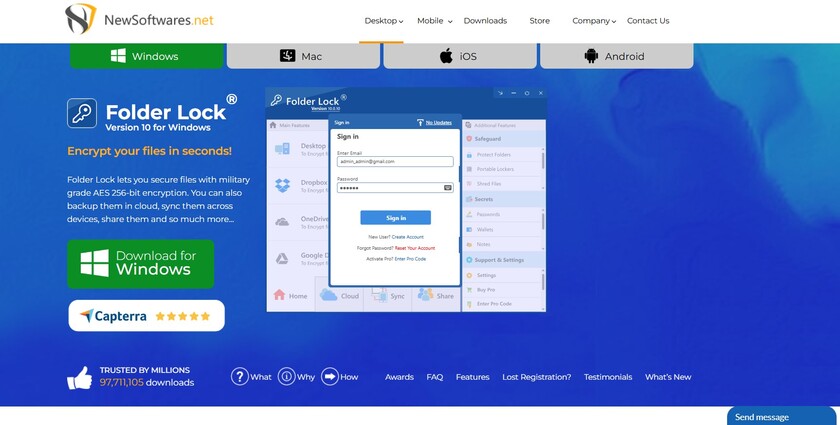Screen dimensions: 840x425
Task: Expand the Support & Settings section
Action: point(504,260)
